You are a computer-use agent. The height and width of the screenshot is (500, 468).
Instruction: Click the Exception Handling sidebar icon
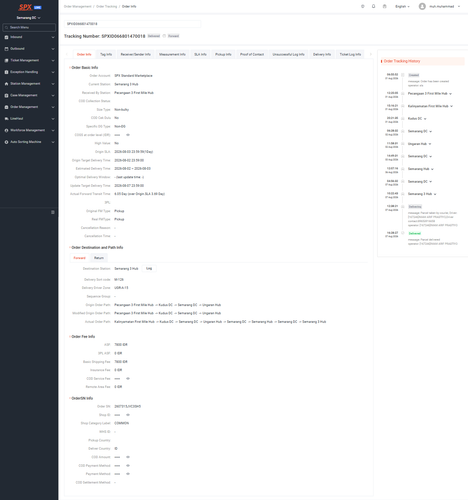point(6,72)
